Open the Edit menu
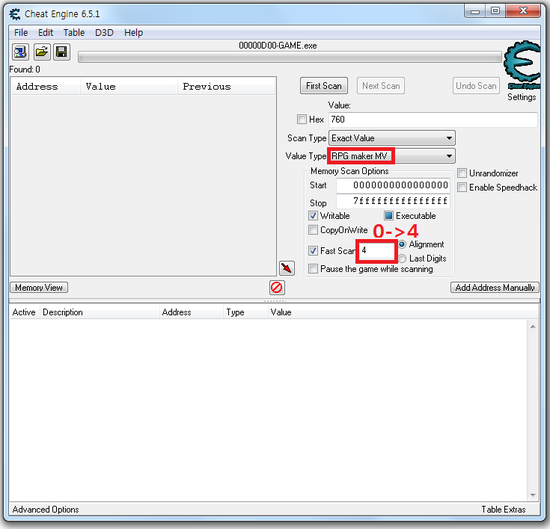The width and height of the screenshot is (550, 529). (x=46, y=33)
